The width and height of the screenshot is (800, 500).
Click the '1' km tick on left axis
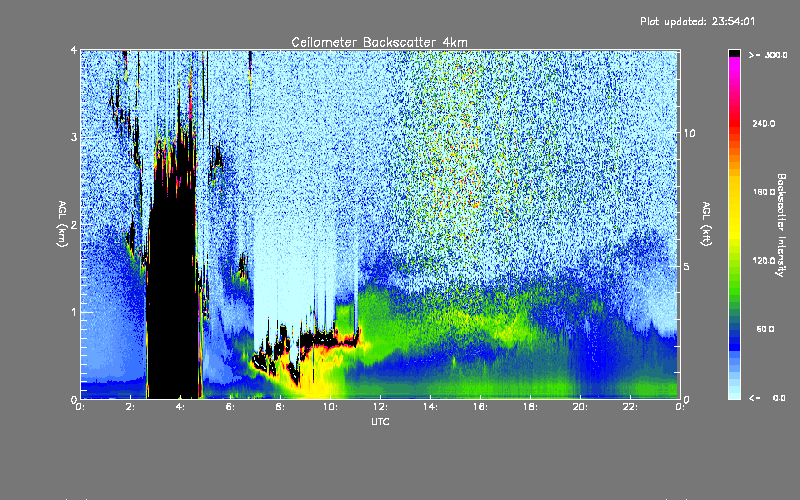(x=74, y=312)
